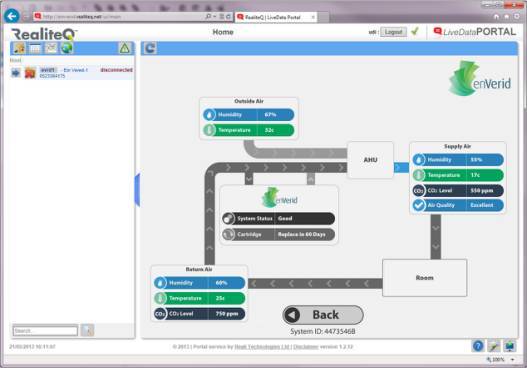527x368 pixels.
Task: Select the globe map icon in sidebar toolbar
Action: 67,48
